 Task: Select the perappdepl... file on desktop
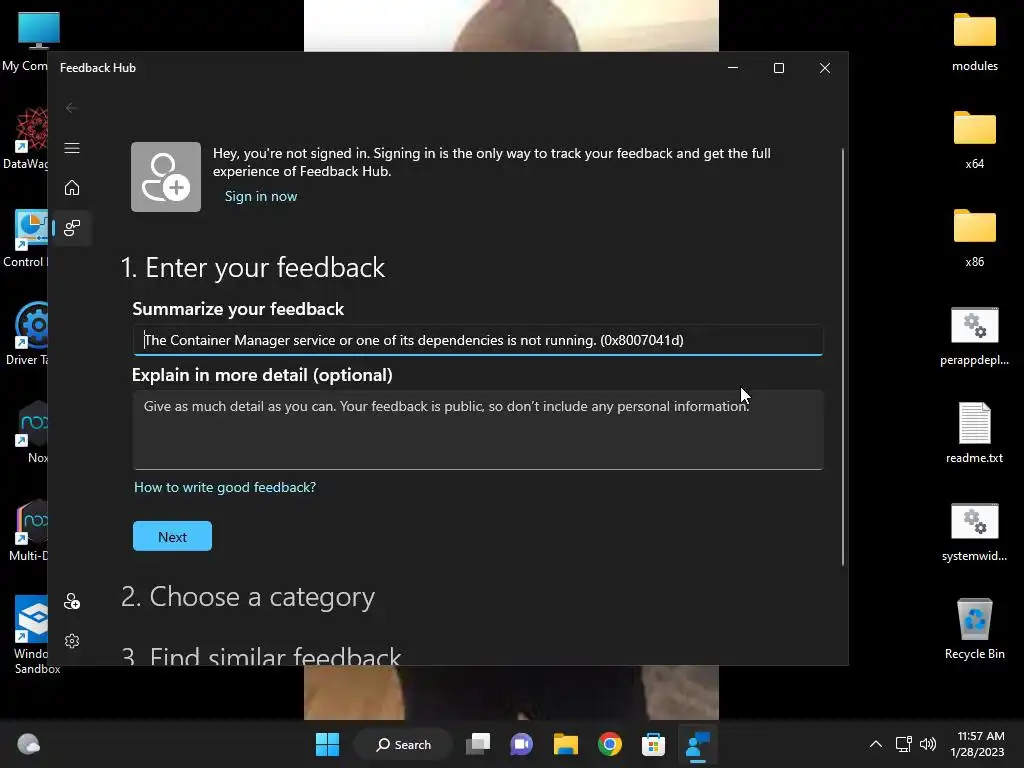click(x=974, y=336)
